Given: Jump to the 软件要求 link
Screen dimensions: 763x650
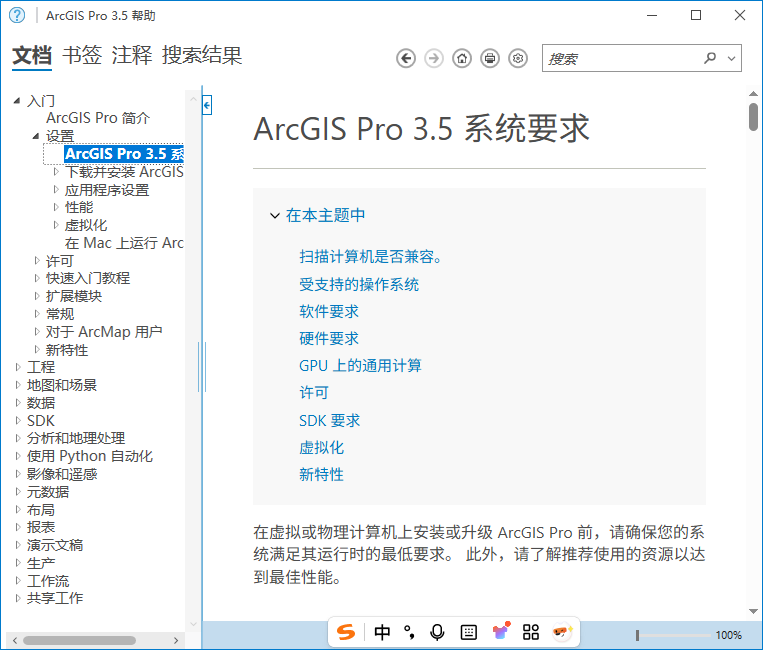Looking at the screenshot, I should pos(329,311).
